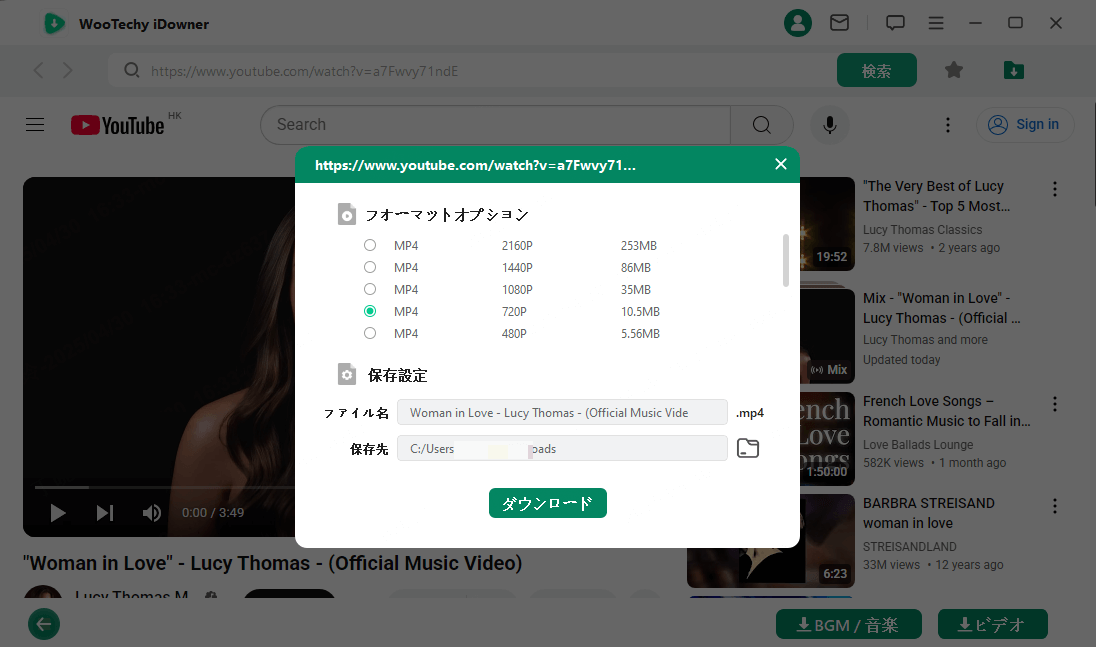This screenshot has height=647, width=1096.
Task: Open the downloads folder icon in toolbar
Action: (1014, 70)
